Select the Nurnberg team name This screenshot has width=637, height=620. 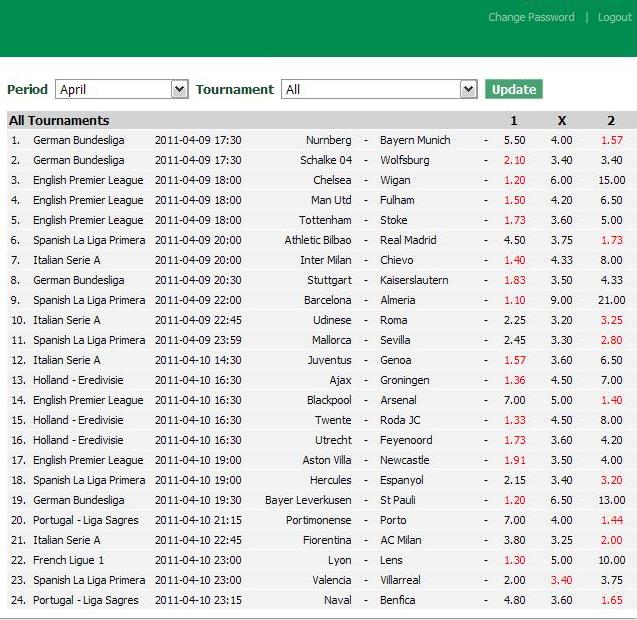[x=328, y=140]
